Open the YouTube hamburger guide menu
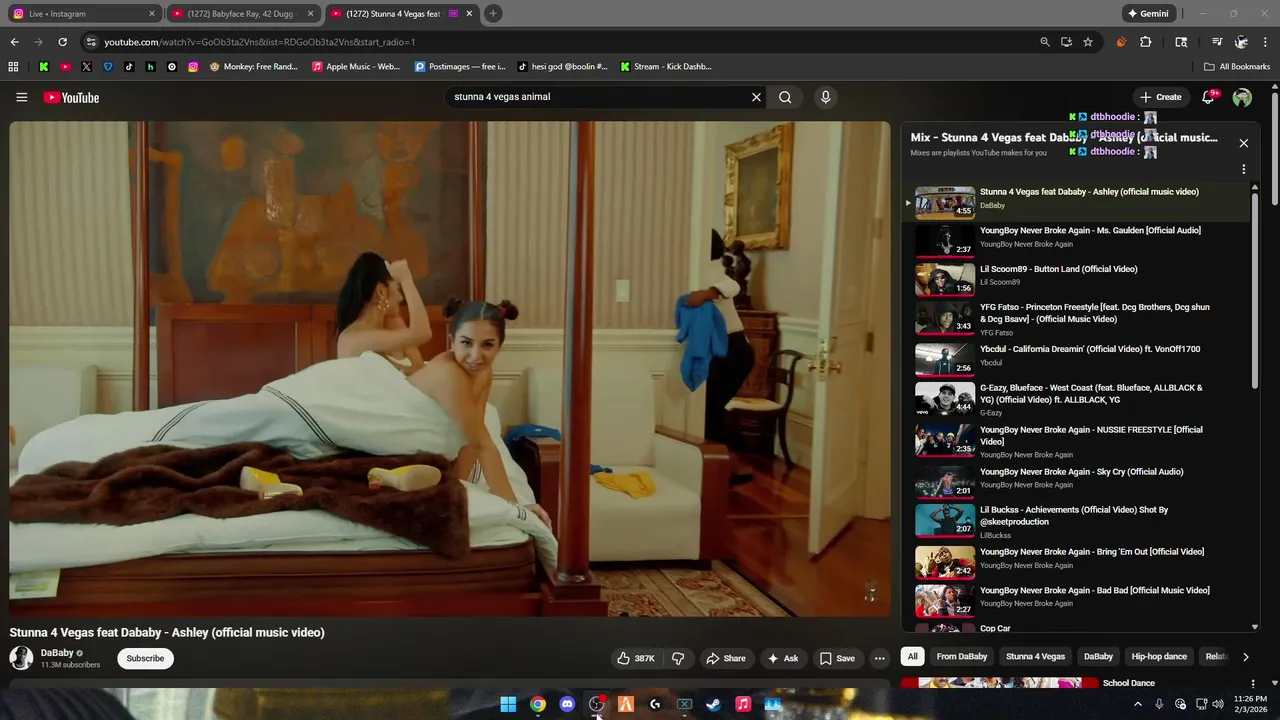The image size is (1280, 720). click(x=21, y=97)
